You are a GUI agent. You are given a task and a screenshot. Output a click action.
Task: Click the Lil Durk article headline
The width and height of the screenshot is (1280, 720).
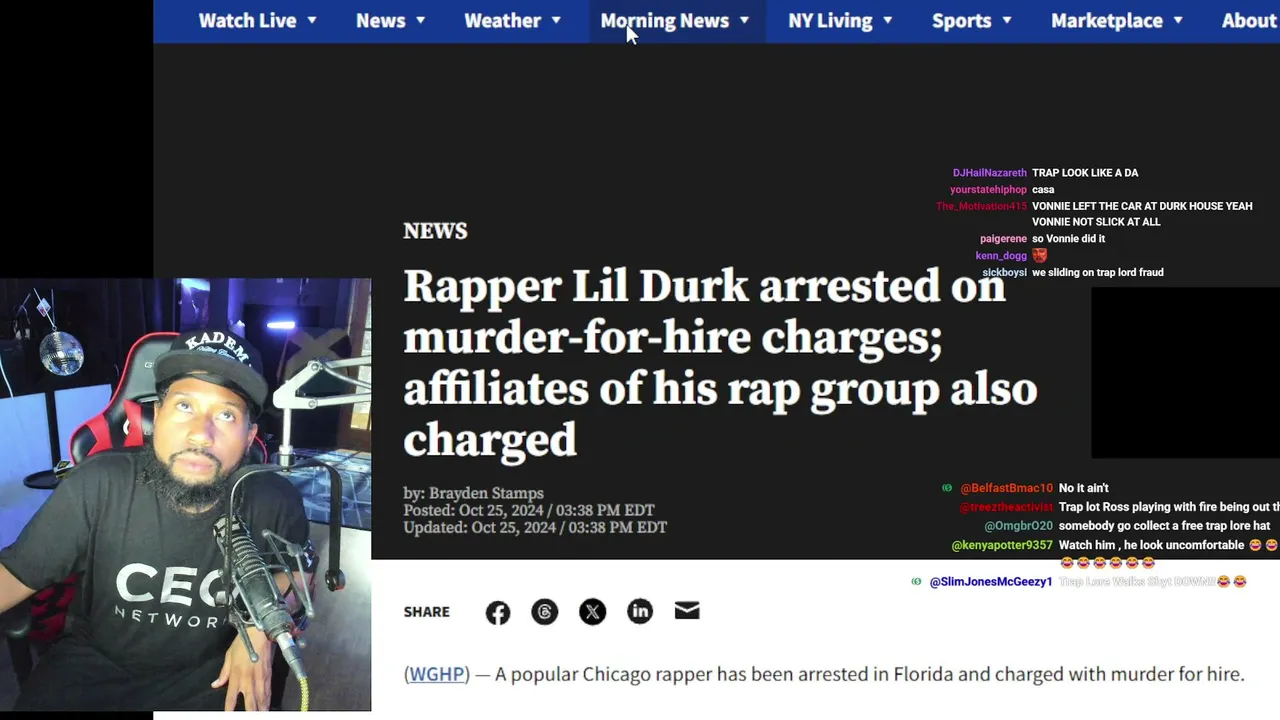tap(720, 362)
